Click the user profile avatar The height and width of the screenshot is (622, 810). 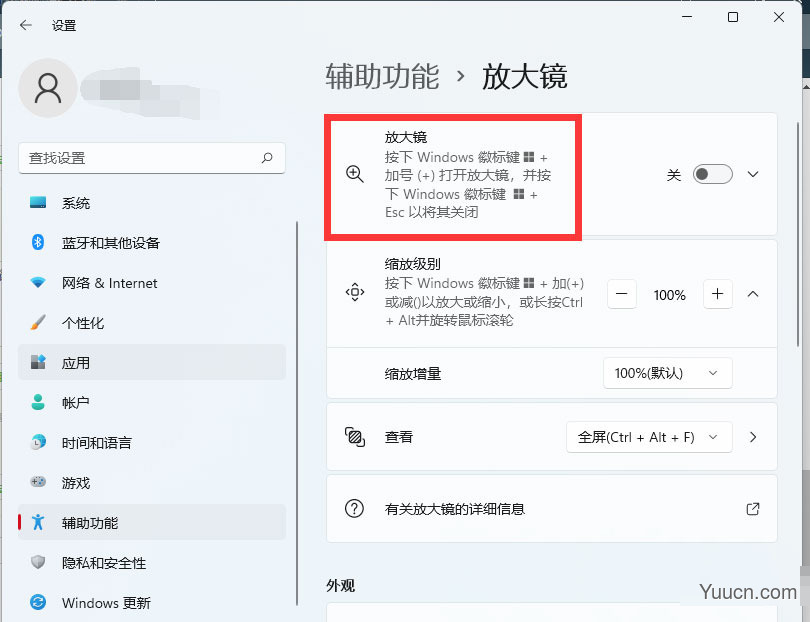(48, 88)
